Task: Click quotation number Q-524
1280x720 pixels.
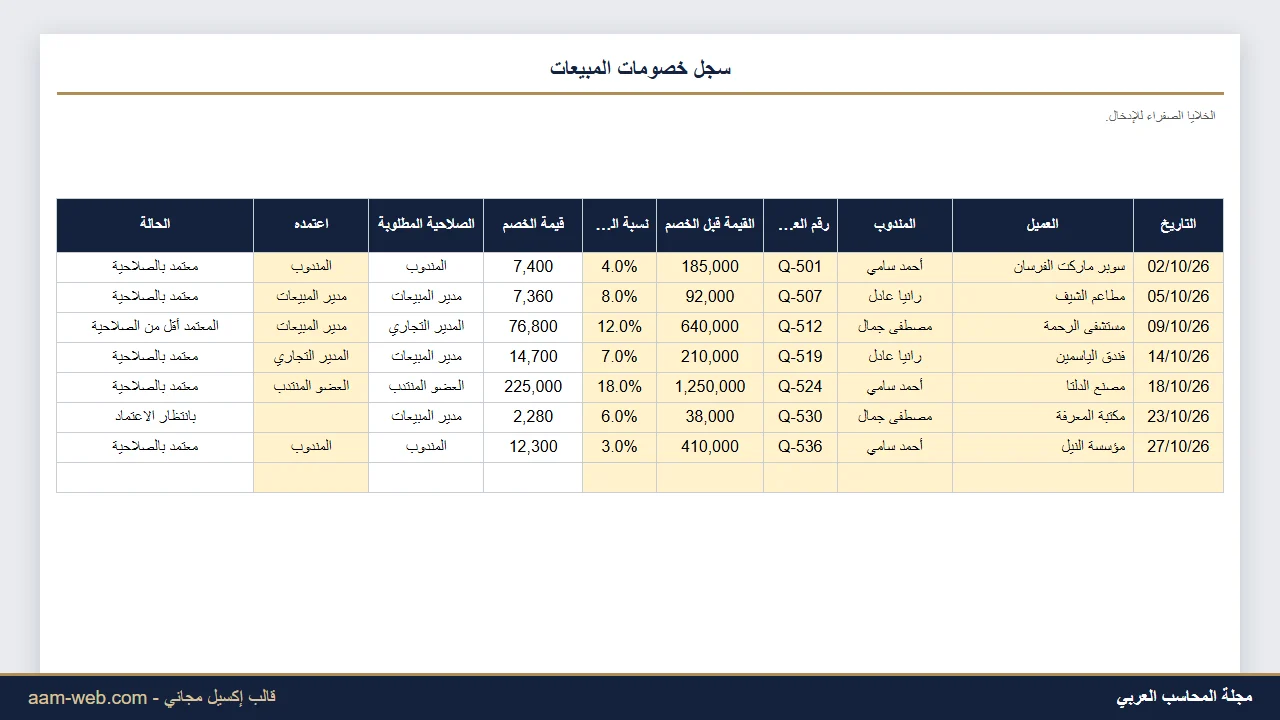Action: click(x=800, y=387)
